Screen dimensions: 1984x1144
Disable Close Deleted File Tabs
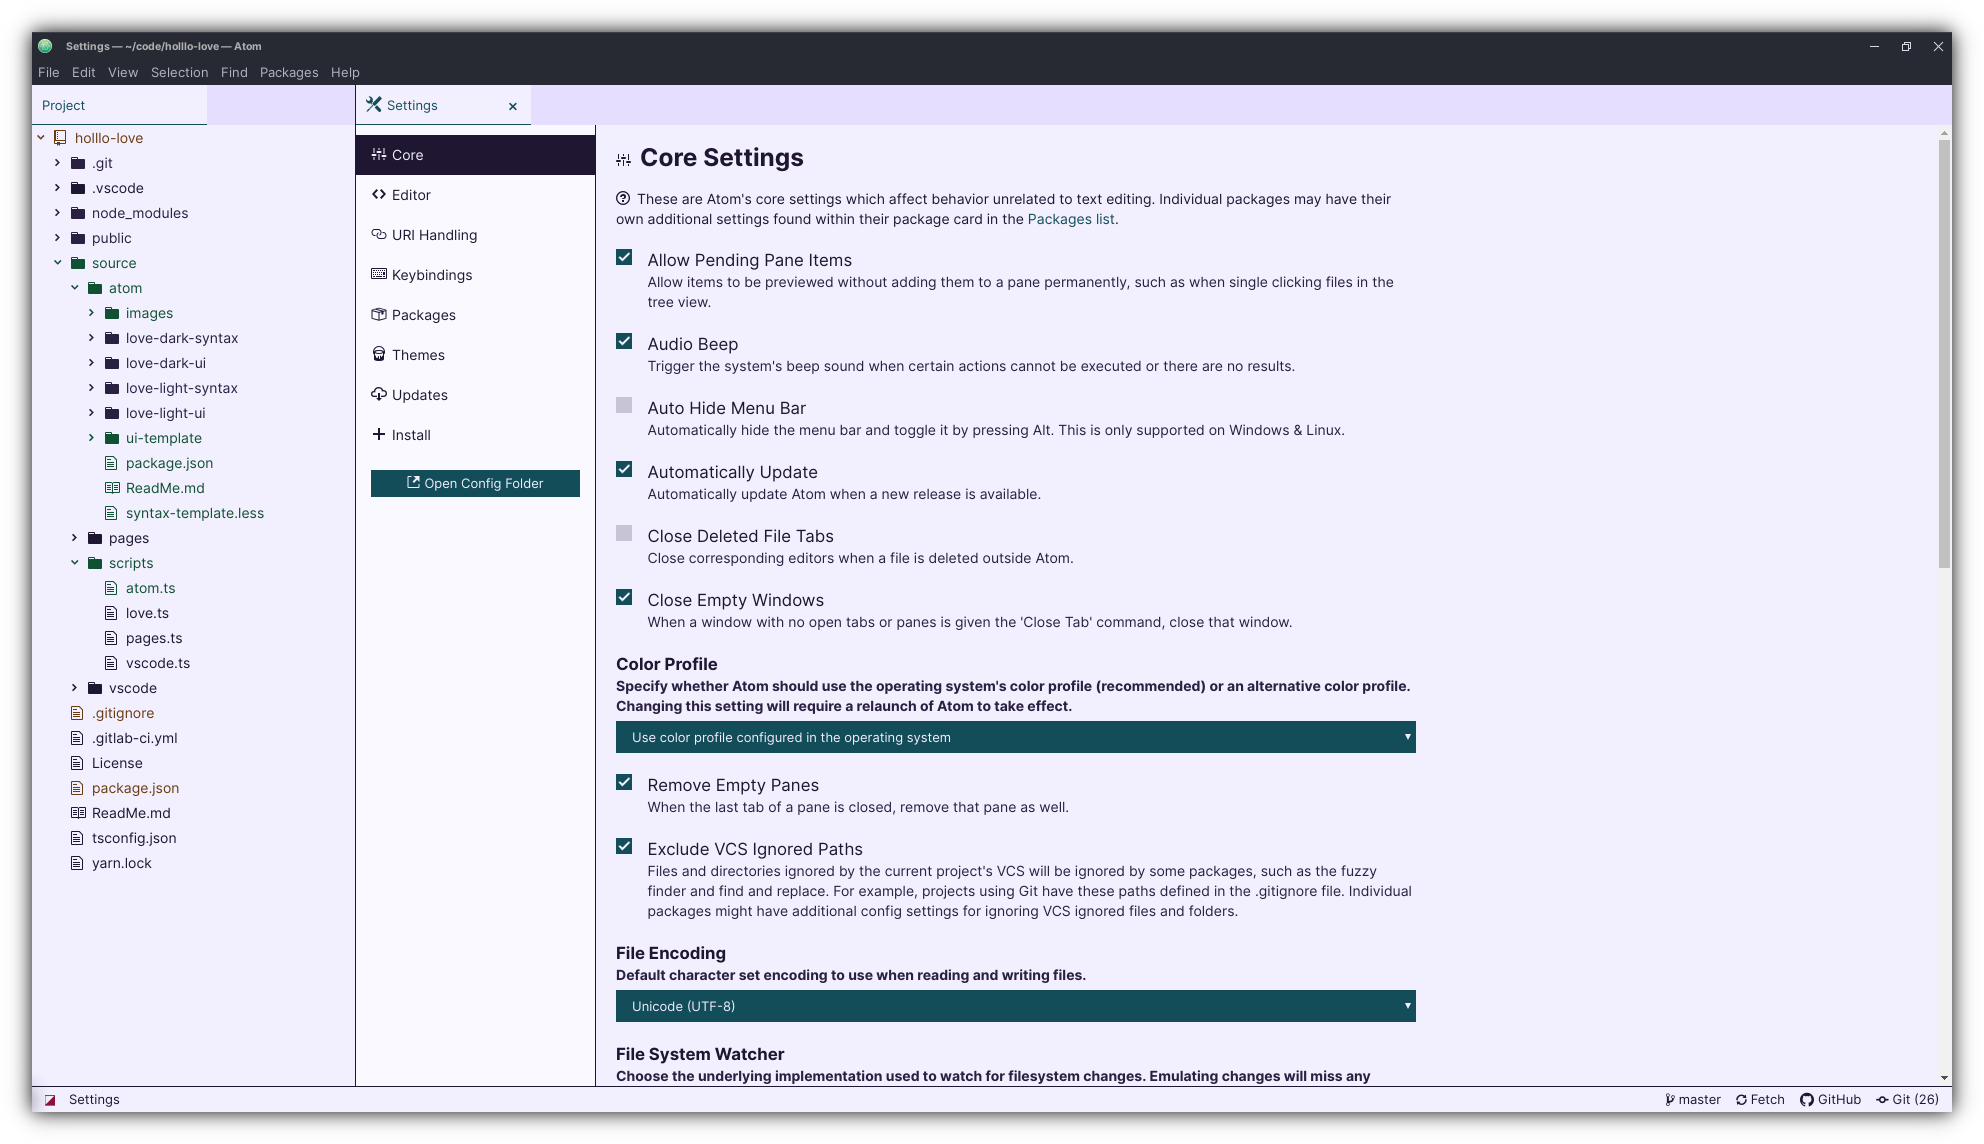pos(623,534)
